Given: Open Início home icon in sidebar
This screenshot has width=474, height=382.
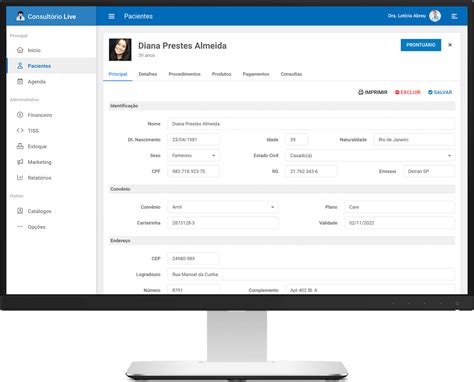Looking at the screenshot, I should [x=20, y=50].
